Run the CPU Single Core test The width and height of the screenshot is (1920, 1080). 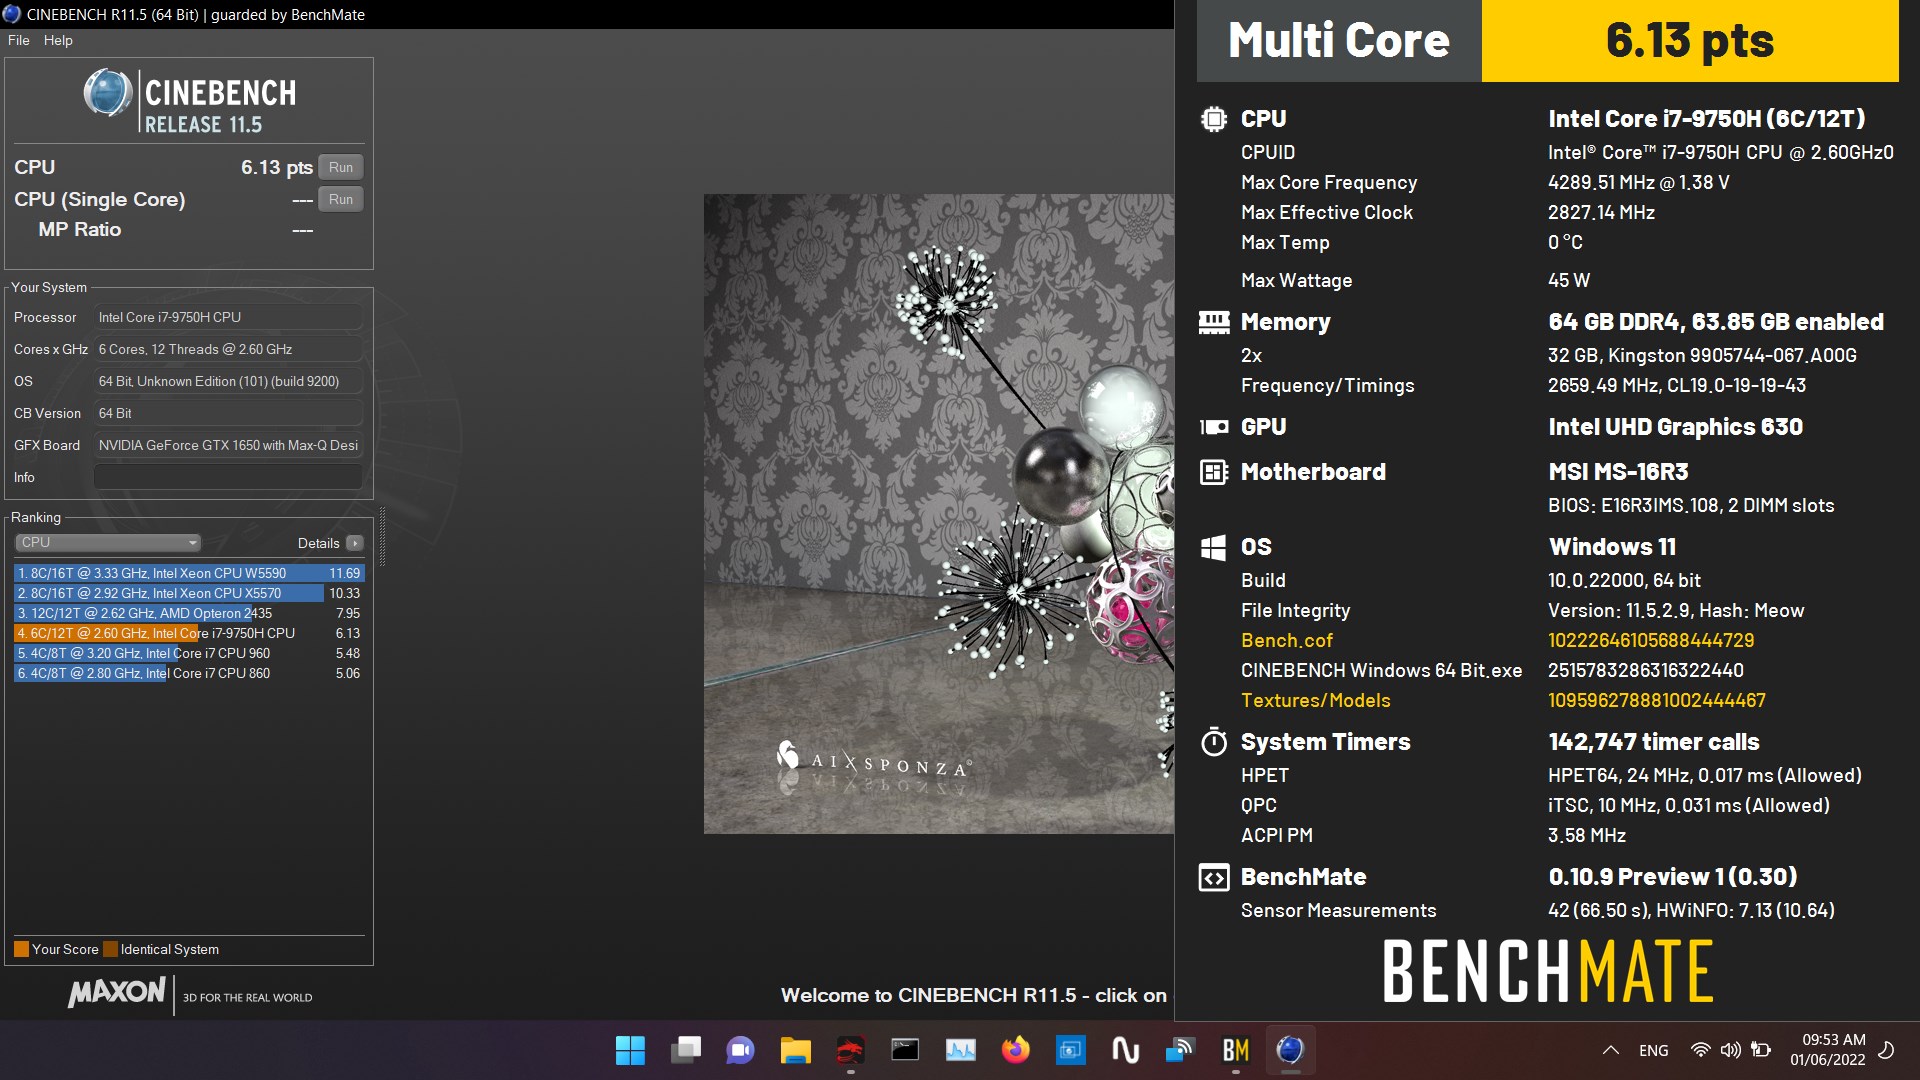[341, 199]
